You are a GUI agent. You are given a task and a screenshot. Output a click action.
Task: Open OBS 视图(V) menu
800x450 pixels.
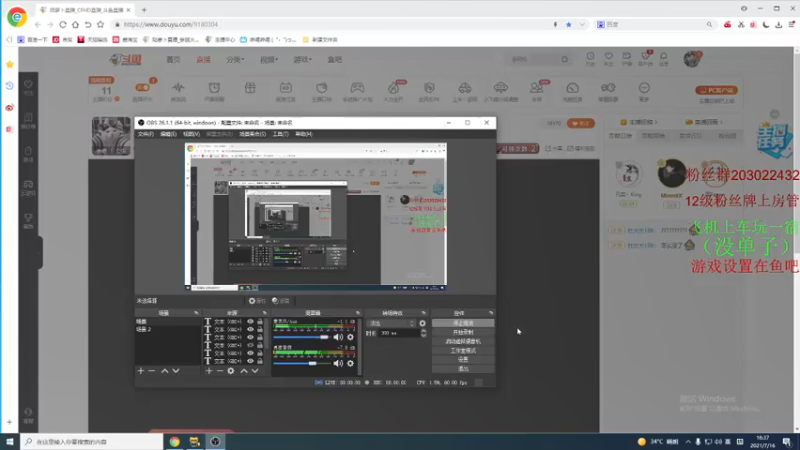(x=191, y=134)
